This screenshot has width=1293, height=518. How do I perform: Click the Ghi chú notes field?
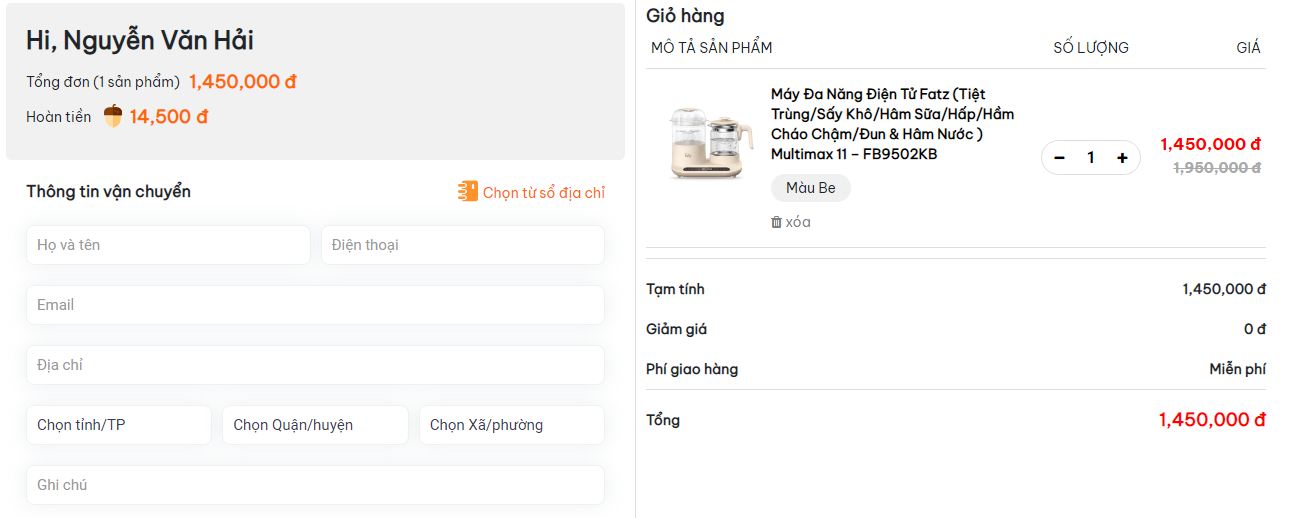point(315,485)
